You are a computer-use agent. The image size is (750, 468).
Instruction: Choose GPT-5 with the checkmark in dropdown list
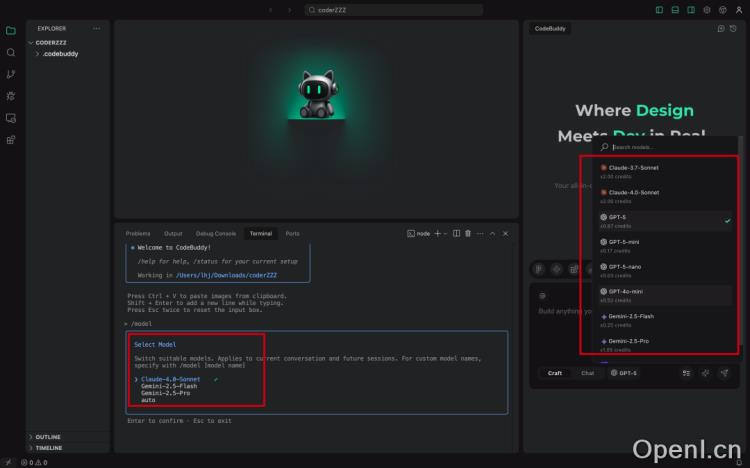(x=665, y=221)
